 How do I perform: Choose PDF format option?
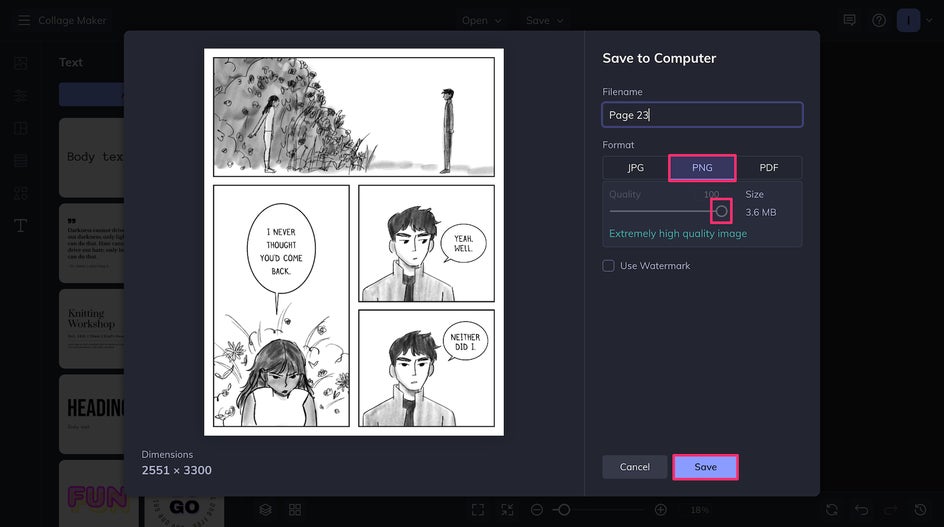[x=769, y=167]
